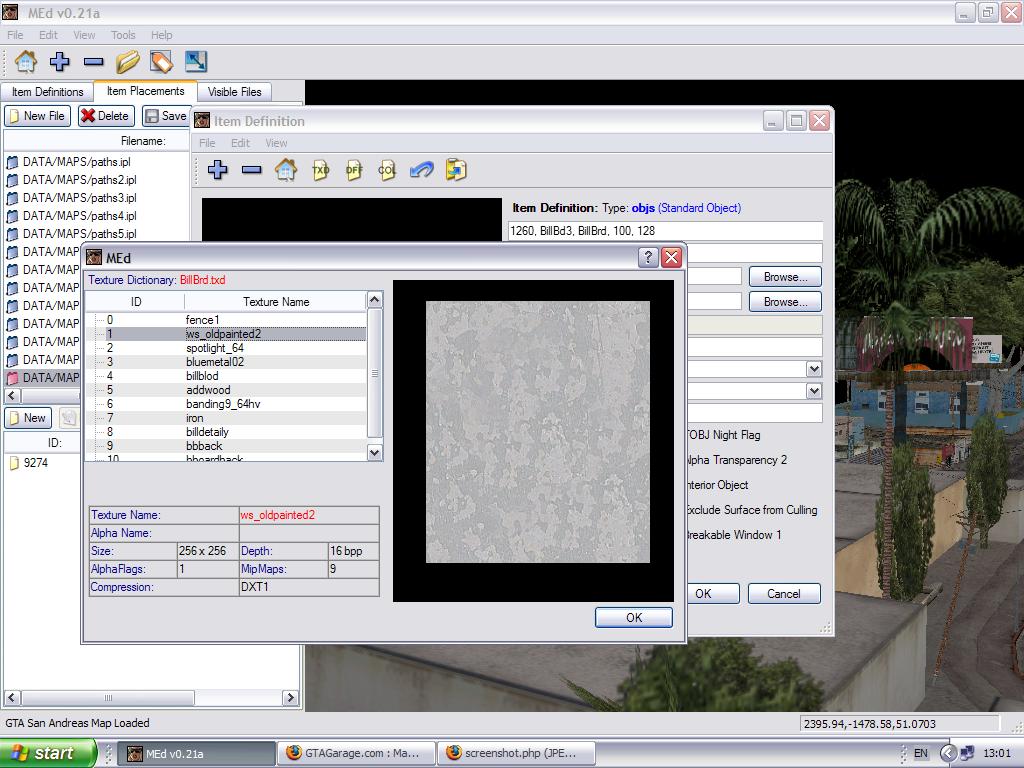The height and width of the screenshot is (768, 1024).
Task: Open the Help menu in main window
Action: pos(161,35)
